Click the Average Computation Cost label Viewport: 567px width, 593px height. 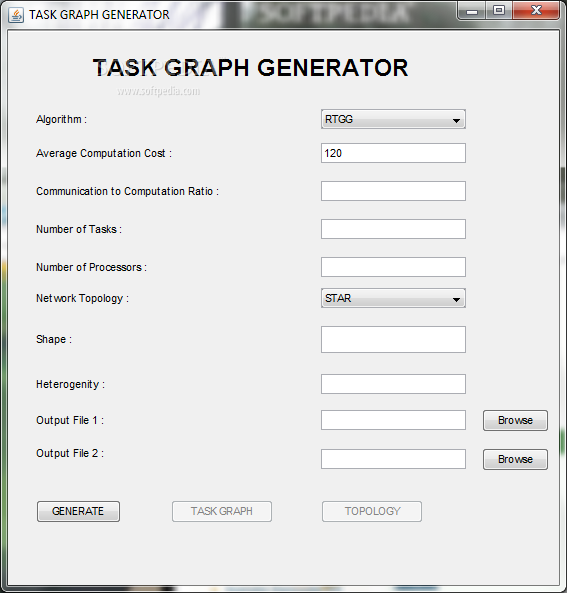[104, 154]
